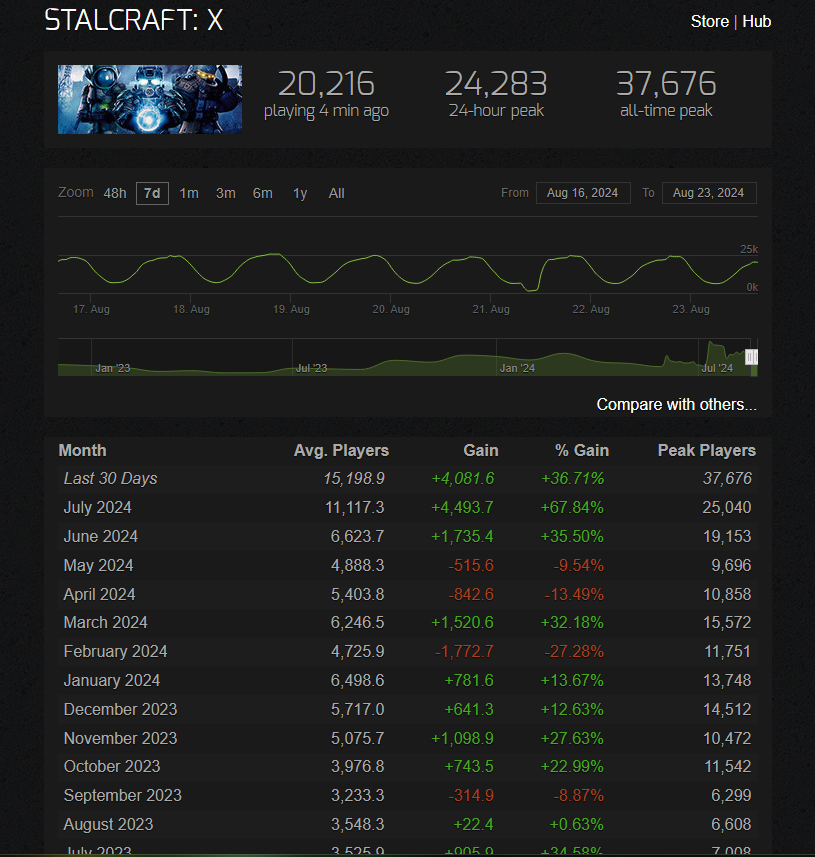Click the 15,572 peak for March 2024
This screenshot has width=815, height=857.
tap(727, 623)
